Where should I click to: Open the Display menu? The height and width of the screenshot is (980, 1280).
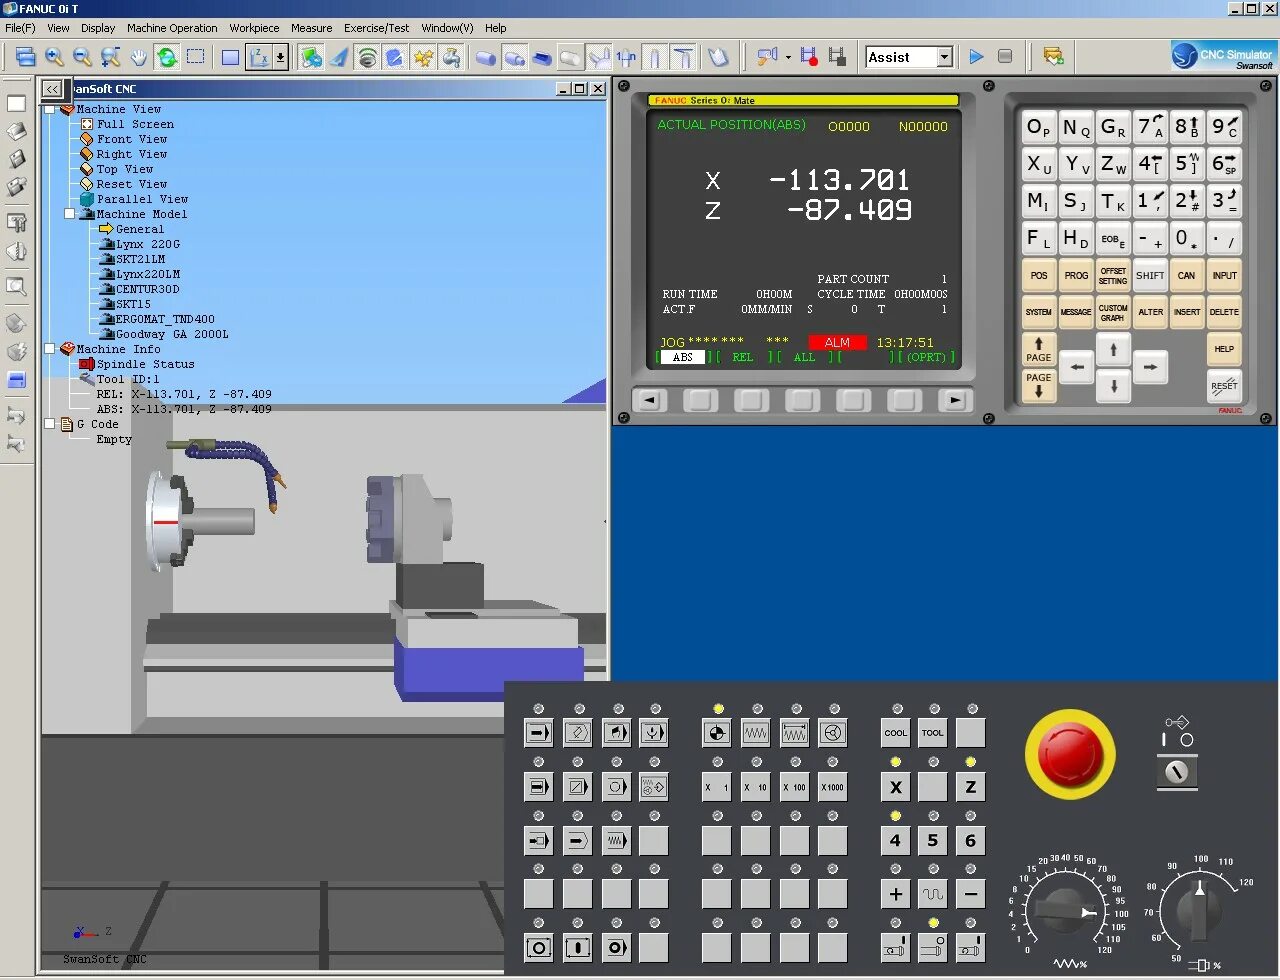[x=98, y=28]
